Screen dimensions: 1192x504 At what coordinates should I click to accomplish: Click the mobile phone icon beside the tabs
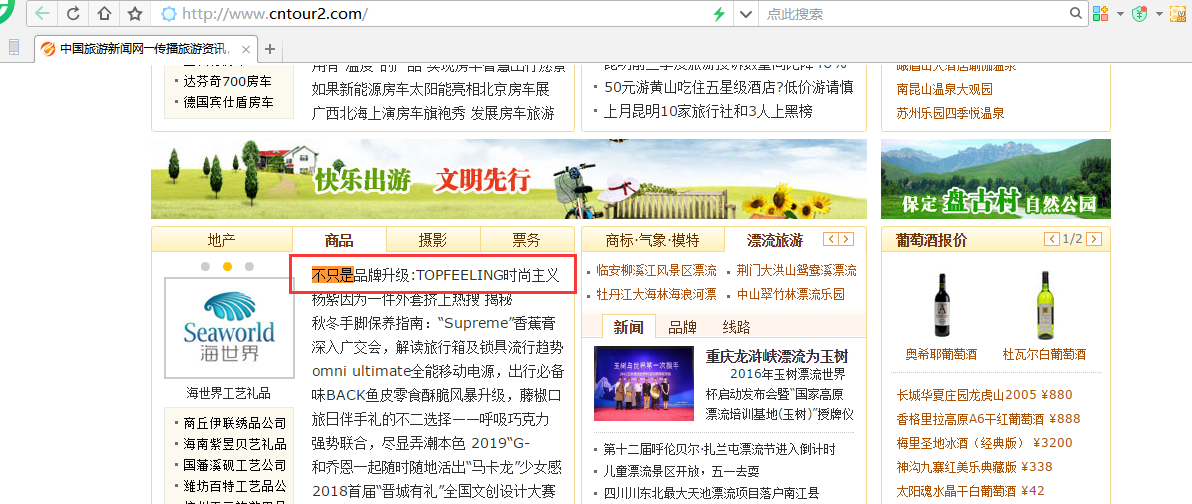pos(13,48)
